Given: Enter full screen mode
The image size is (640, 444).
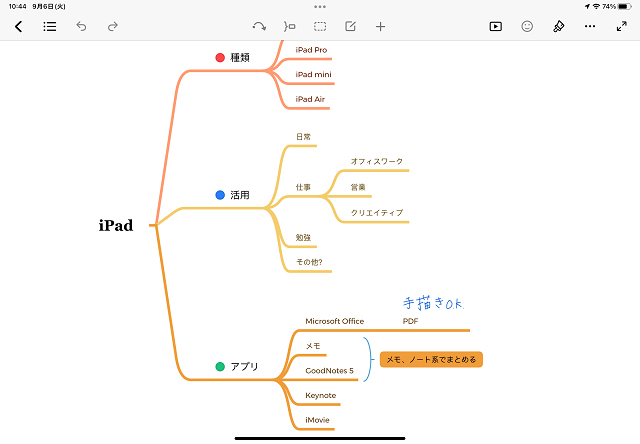Looking at the screenshot, I should click(621, 27).
